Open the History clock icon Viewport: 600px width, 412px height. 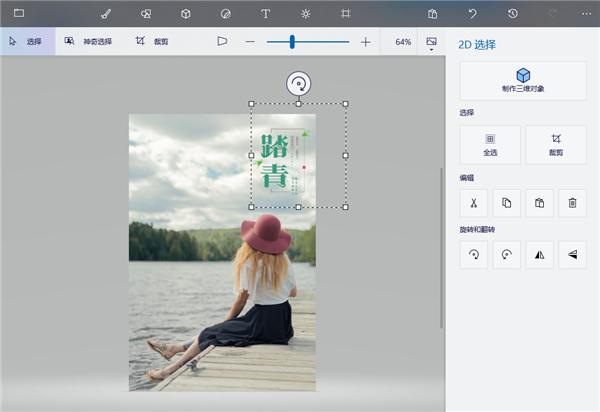click(x=513, y=14)
